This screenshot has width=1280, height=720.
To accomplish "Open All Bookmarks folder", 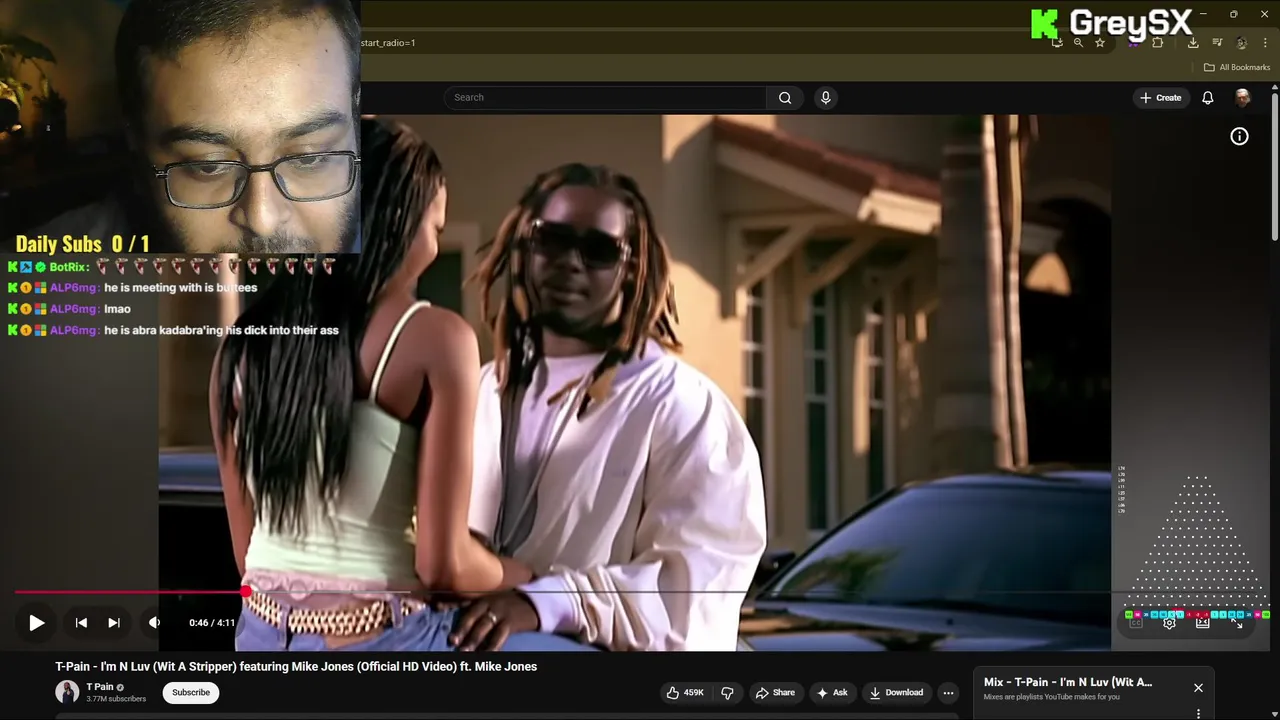I will click(x=1237, y=67).
